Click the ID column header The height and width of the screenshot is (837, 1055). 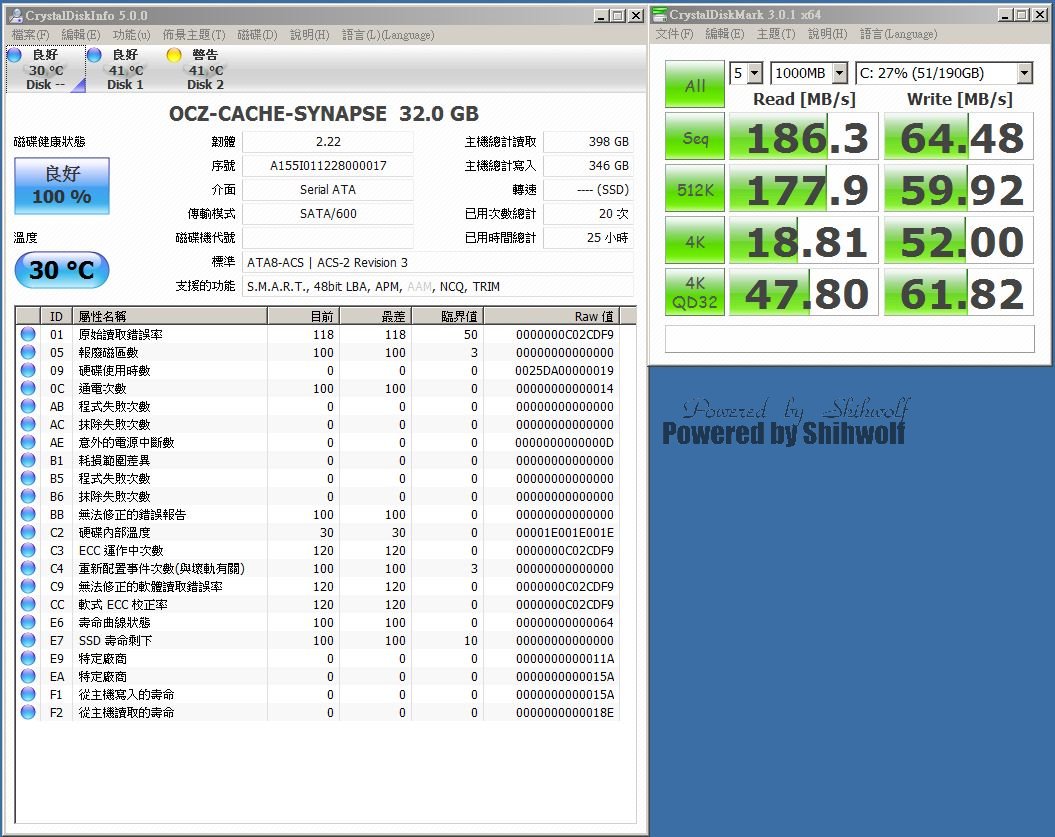pyautogui.click(x=56, y=316)
